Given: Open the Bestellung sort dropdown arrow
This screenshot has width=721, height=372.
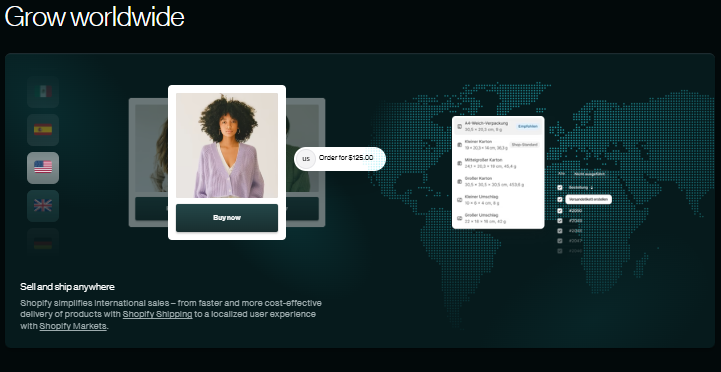Looking at the screenshot, I should [x=591, y=188].
